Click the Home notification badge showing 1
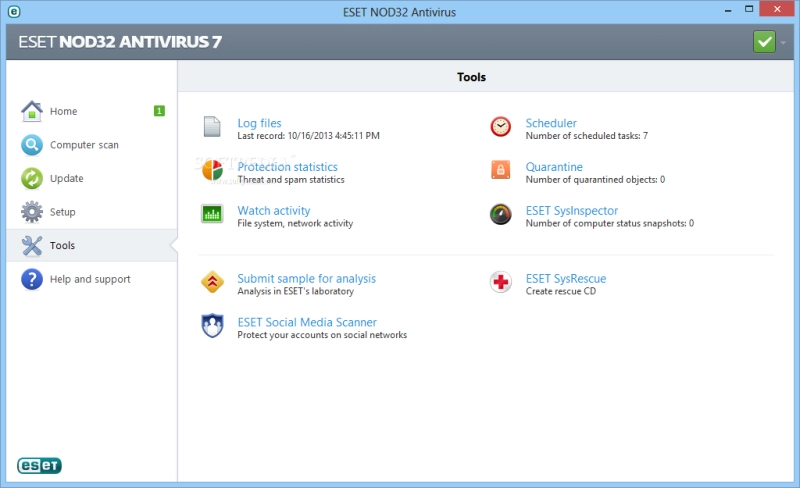This screenshot has height=488, width=800. point(159,111)
